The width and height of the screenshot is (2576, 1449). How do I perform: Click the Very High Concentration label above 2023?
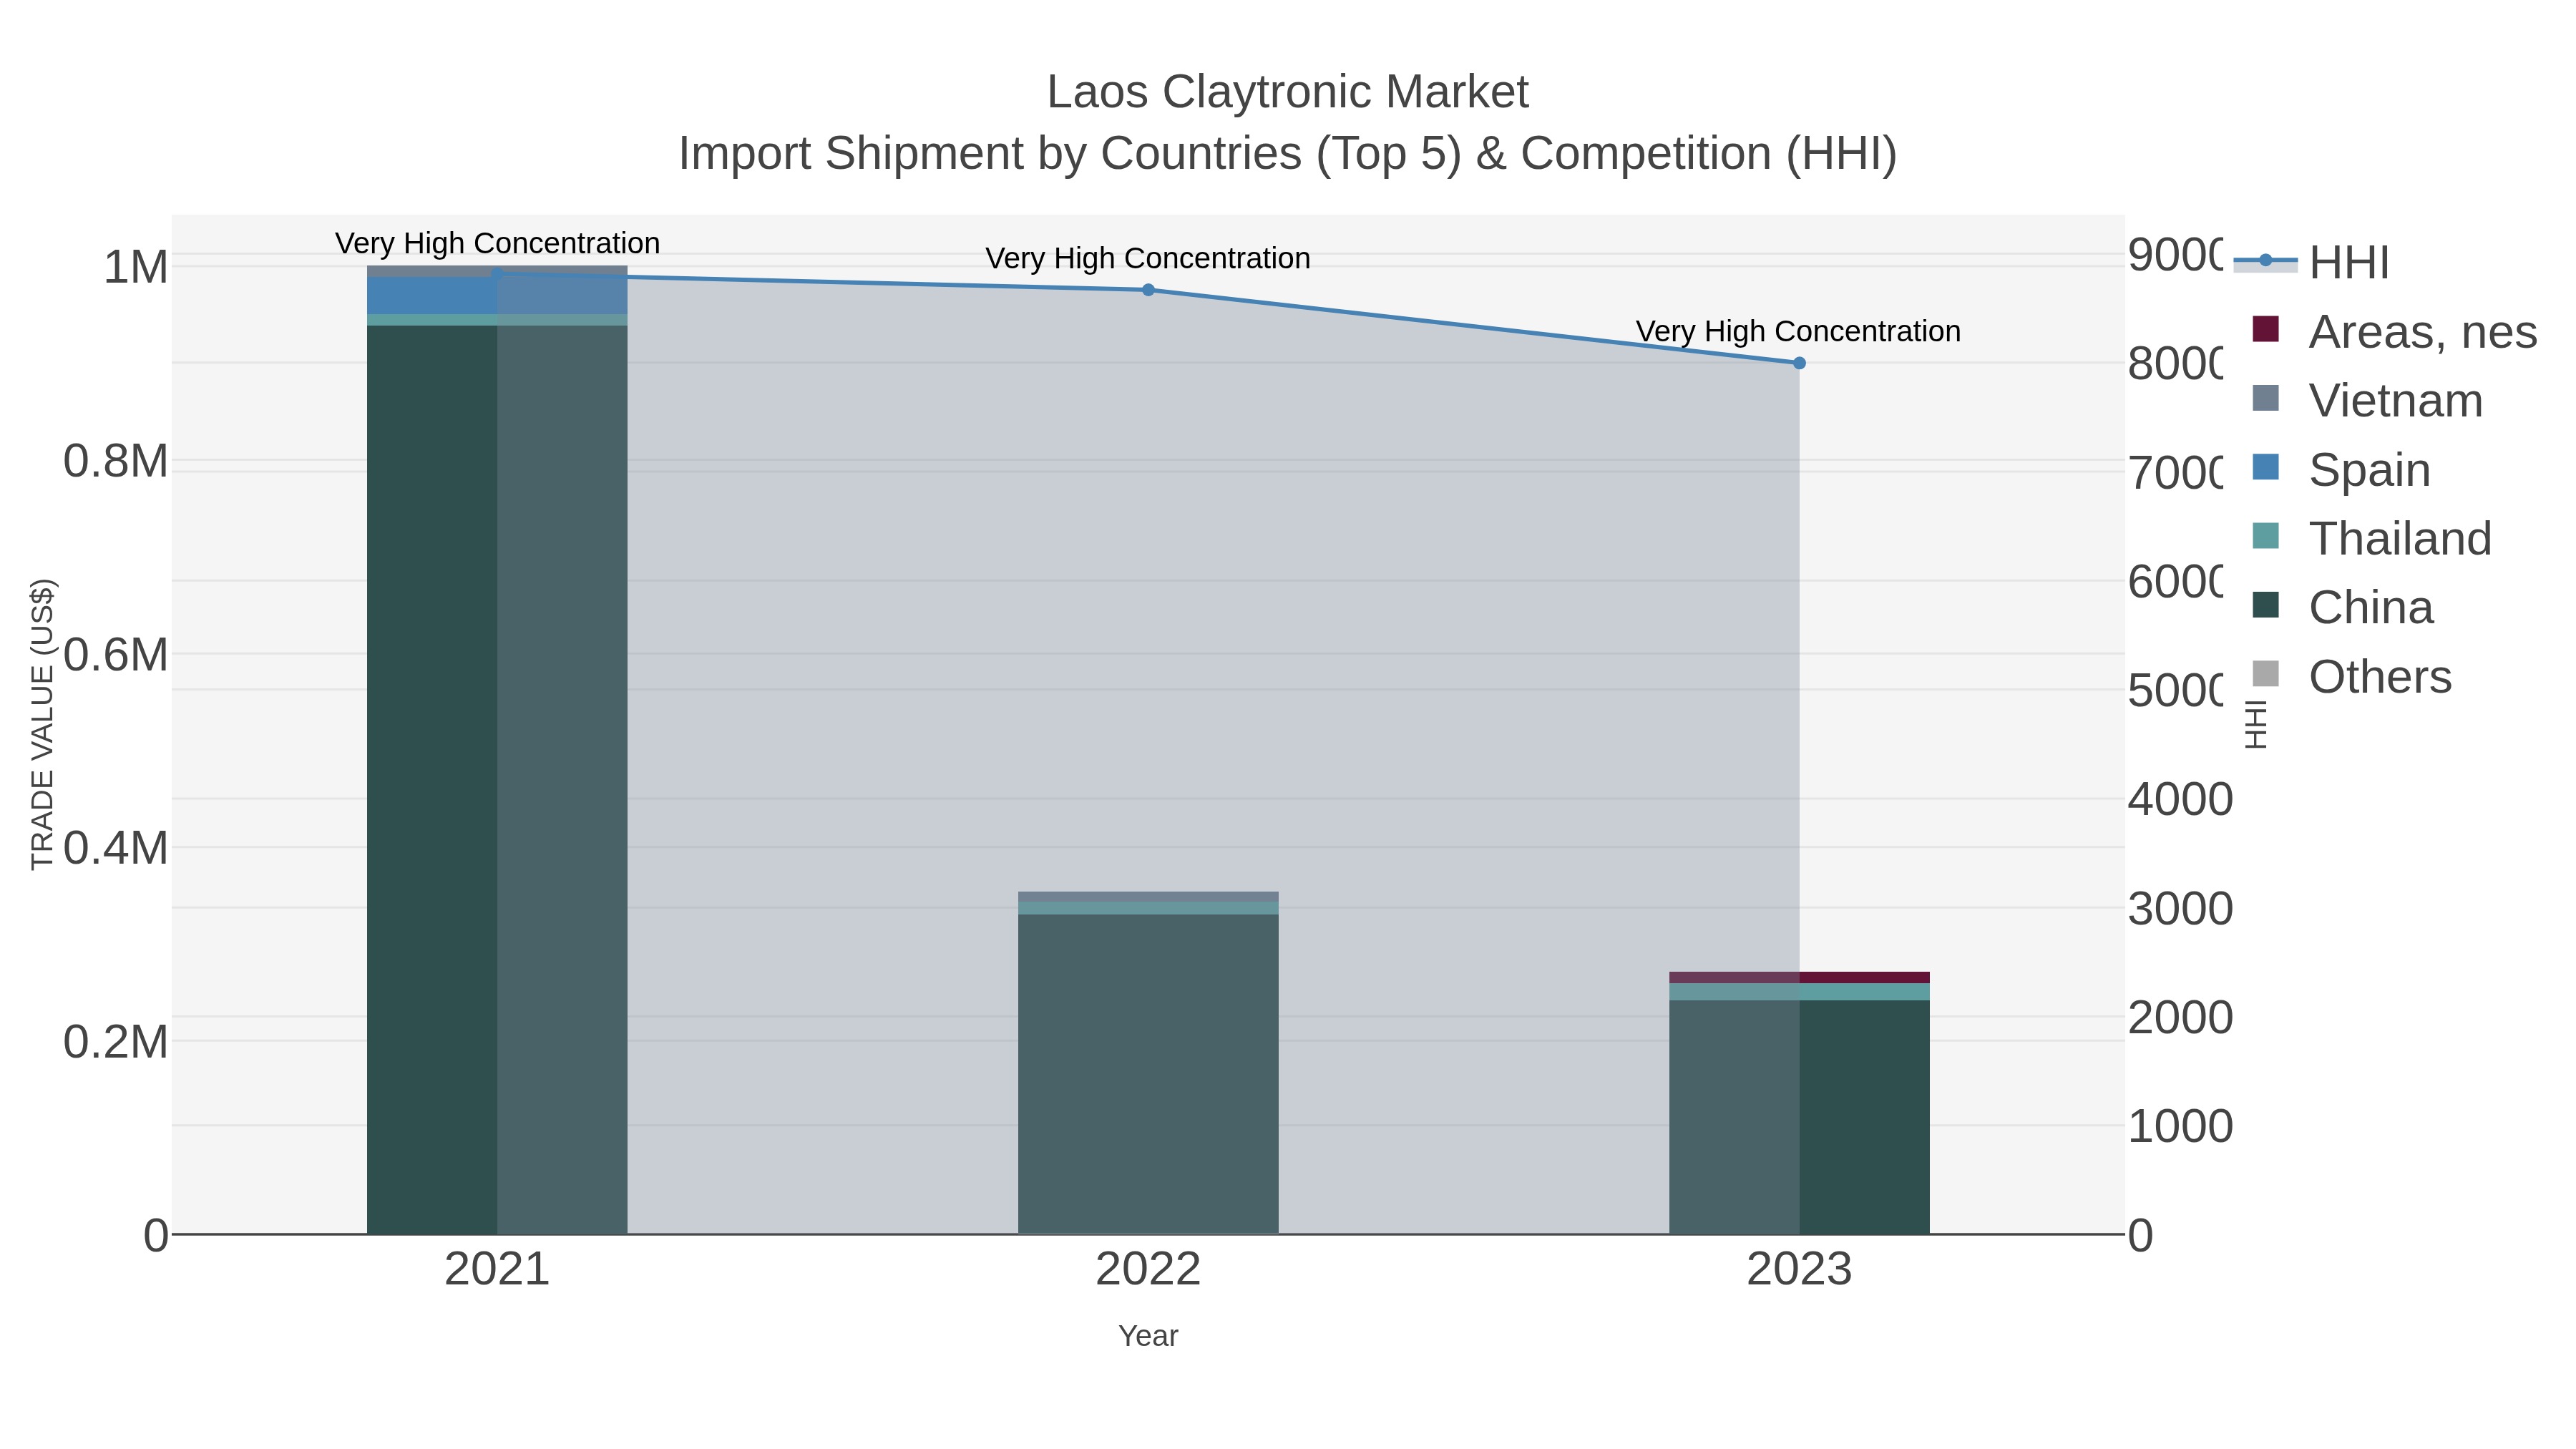click(1798, 331)
